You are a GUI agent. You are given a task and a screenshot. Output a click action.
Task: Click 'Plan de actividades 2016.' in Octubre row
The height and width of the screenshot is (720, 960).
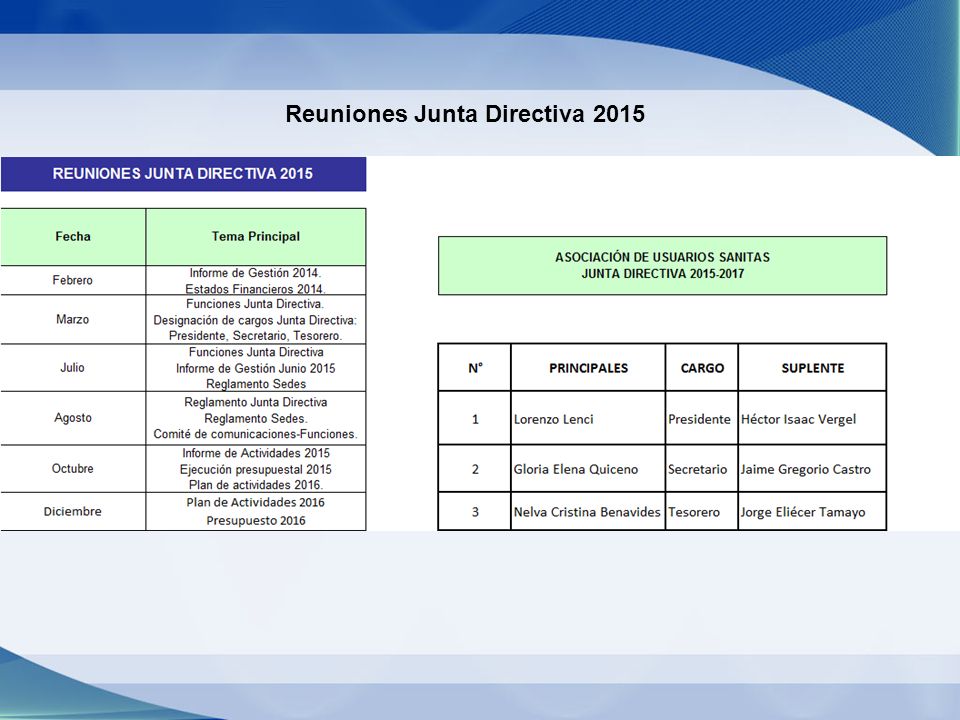coord(256,486)
